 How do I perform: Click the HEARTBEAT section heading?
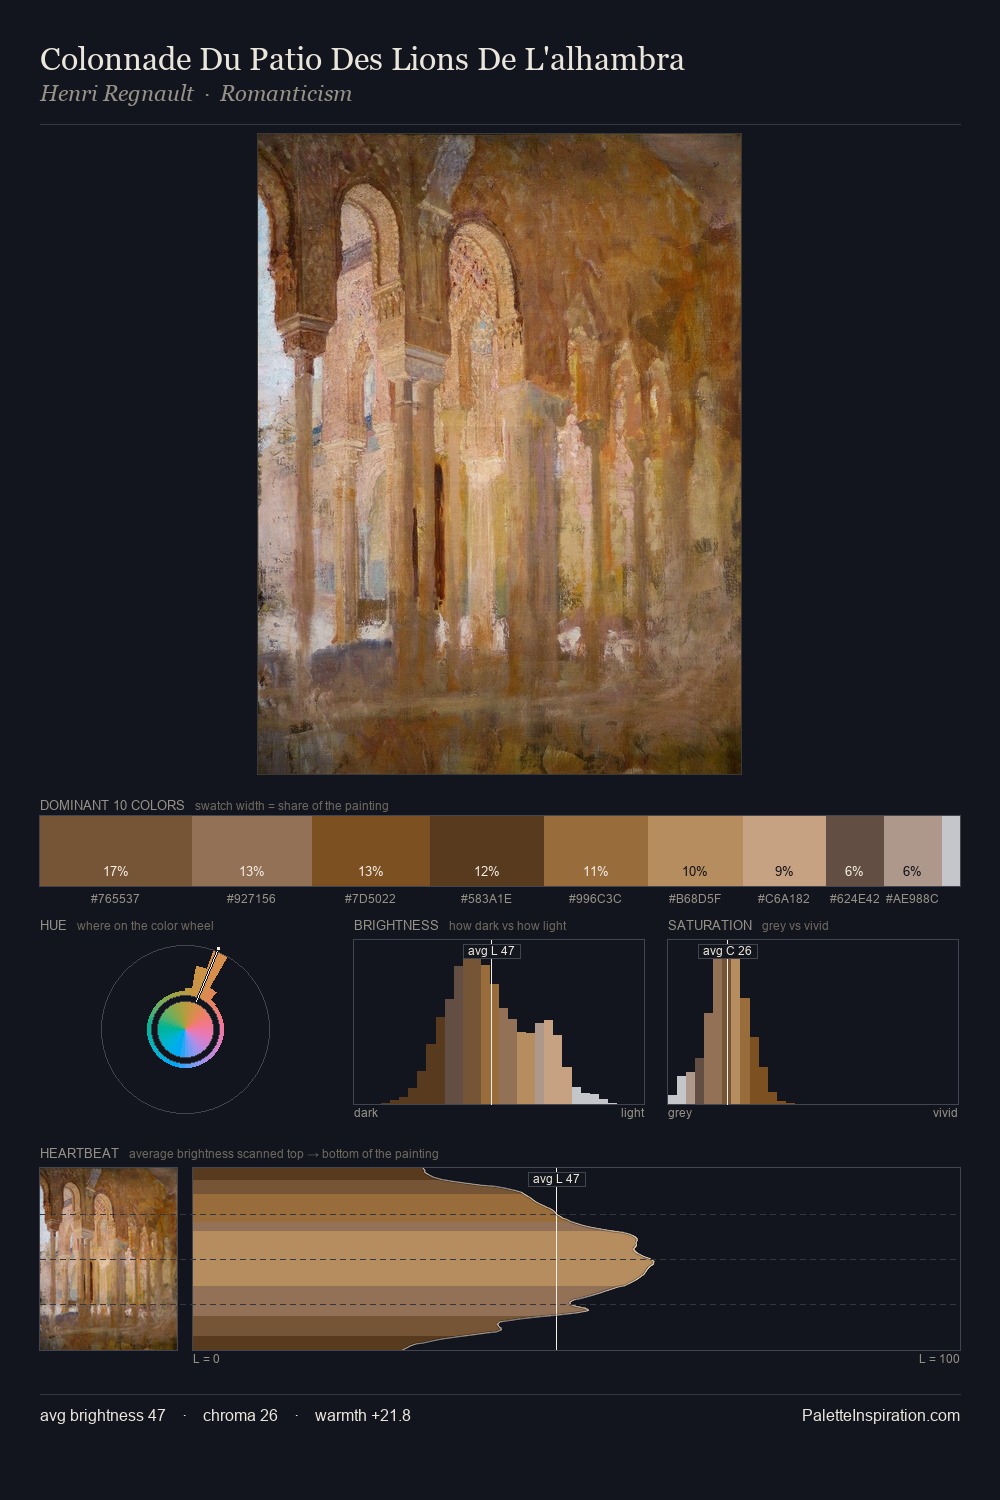(x=79, y=1153)
